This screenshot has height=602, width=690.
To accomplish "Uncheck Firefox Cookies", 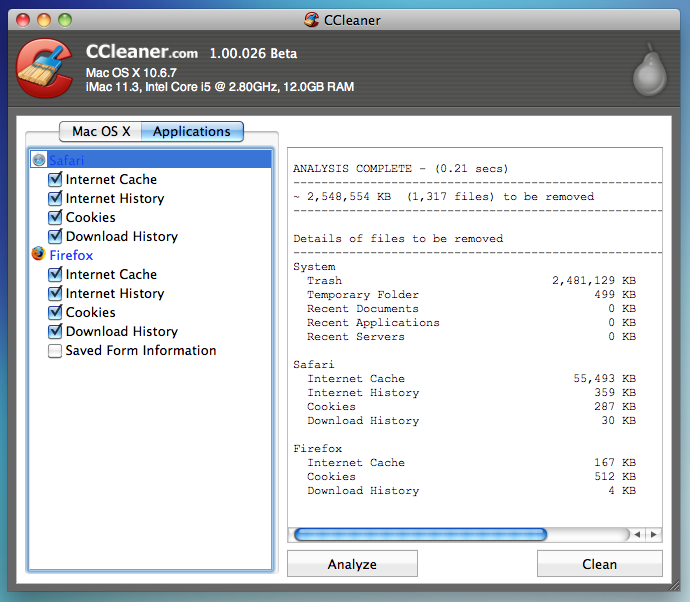I will (55, 312).
